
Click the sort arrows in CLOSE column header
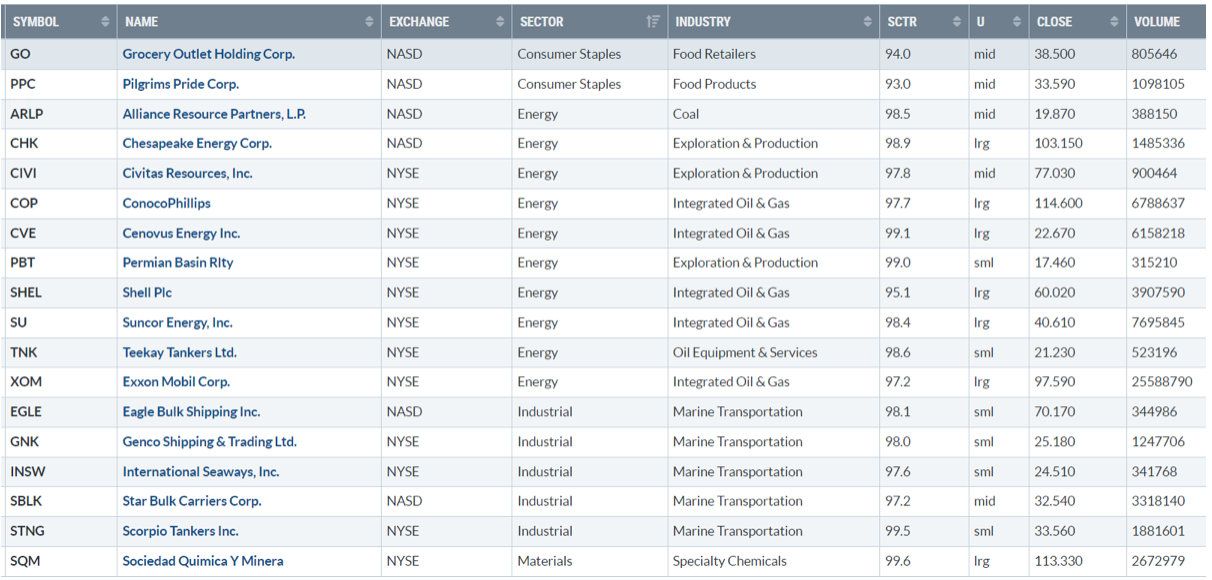point(1114,21)
